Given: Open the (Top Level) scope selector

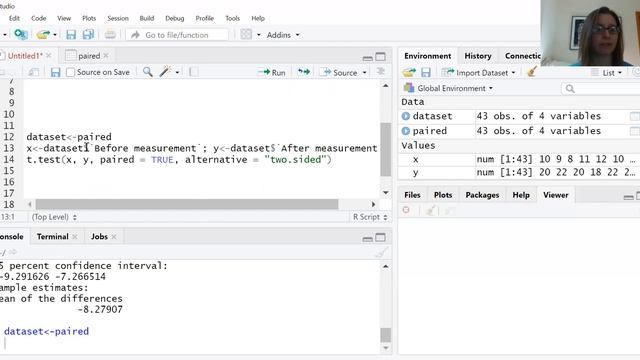Looking at the screenshot, I should tap(54, 217).
